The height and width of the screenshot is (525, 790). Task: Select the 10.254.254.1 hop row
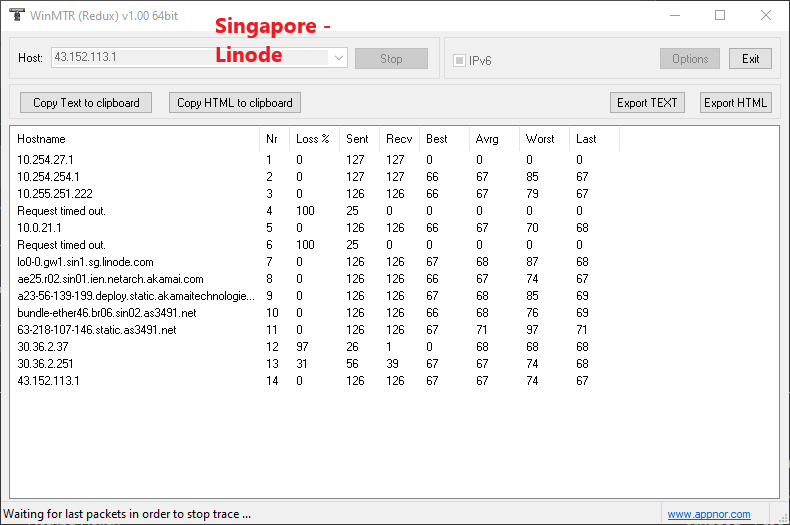[x=315, y=177]
